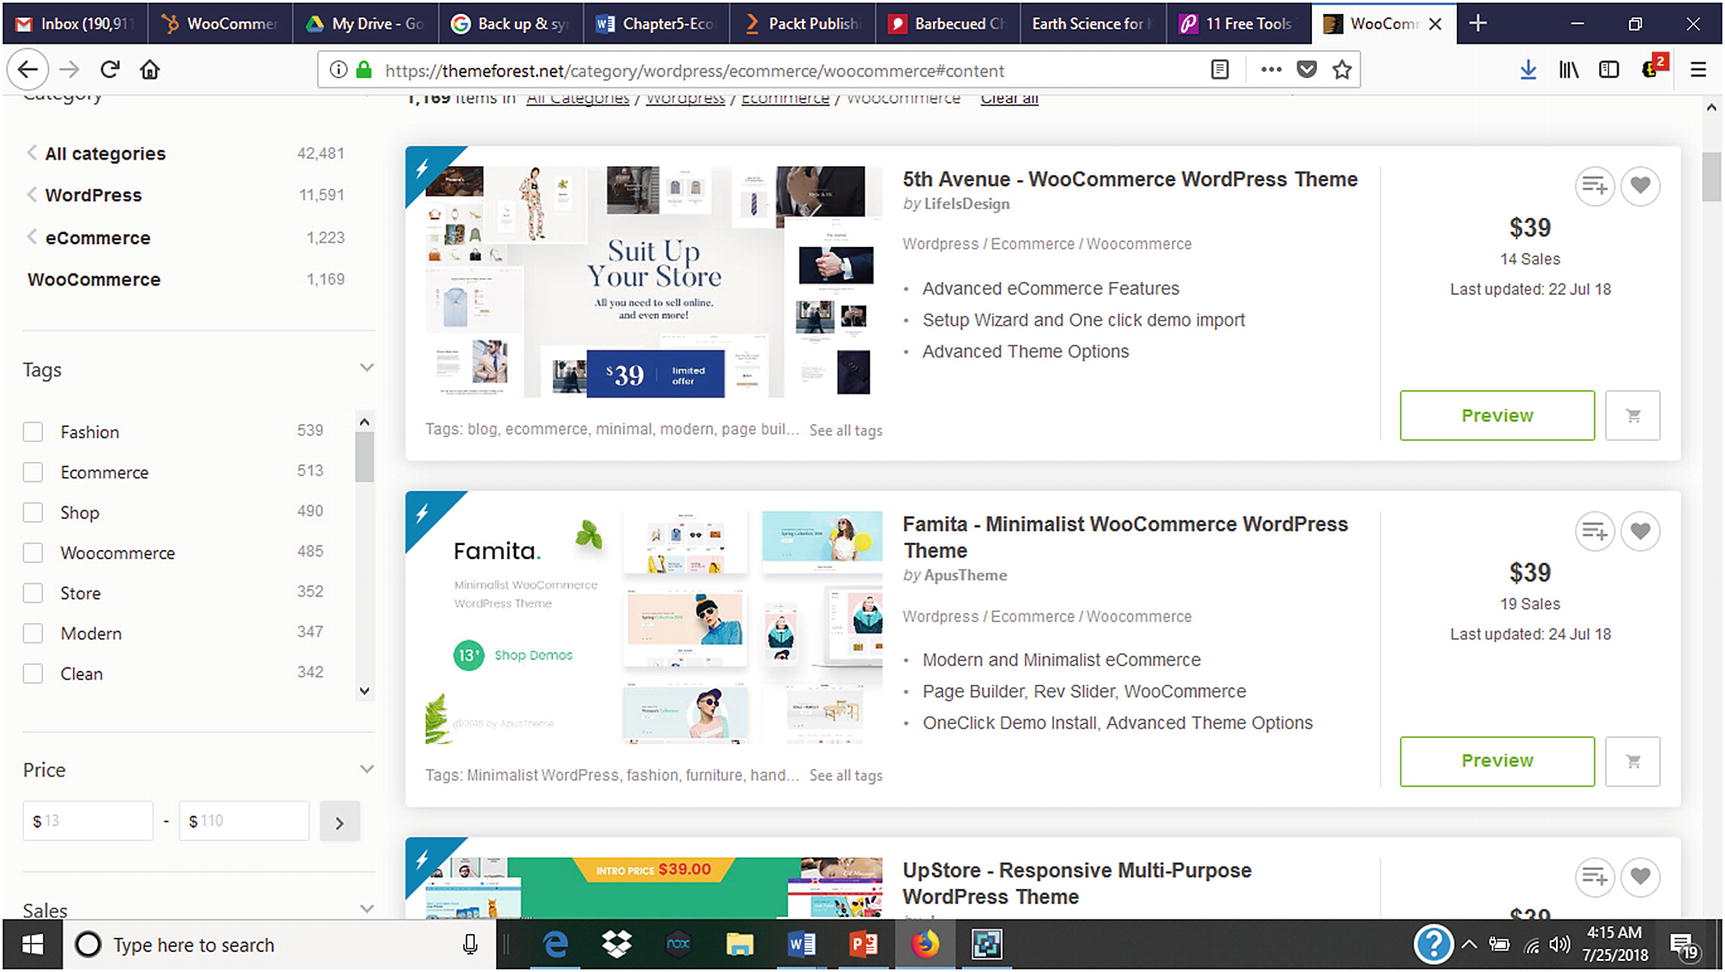This screenshot has width=1725, height=972.
Task: Add Famita theme to collection
Action: (x=1595, y=531)
